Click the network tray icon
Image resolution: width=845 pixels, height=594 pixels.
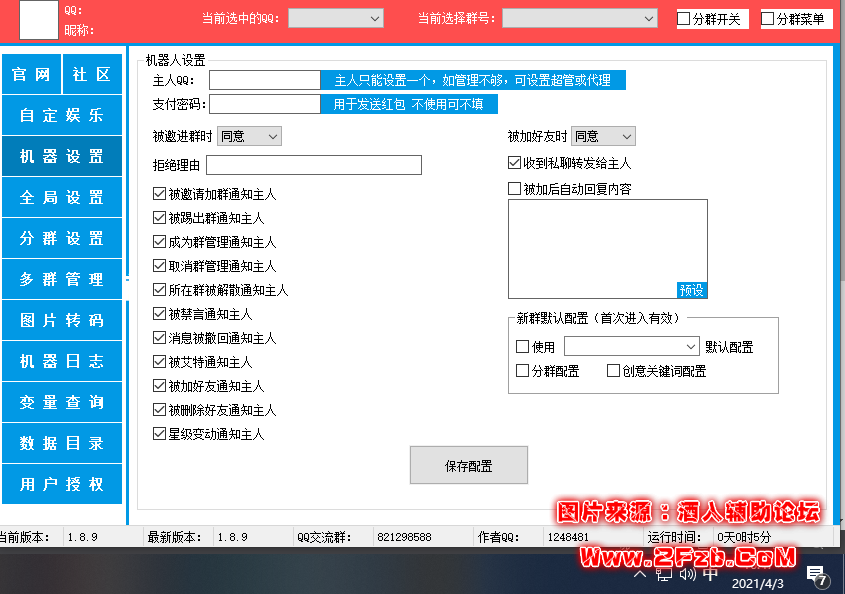[664, 574]
